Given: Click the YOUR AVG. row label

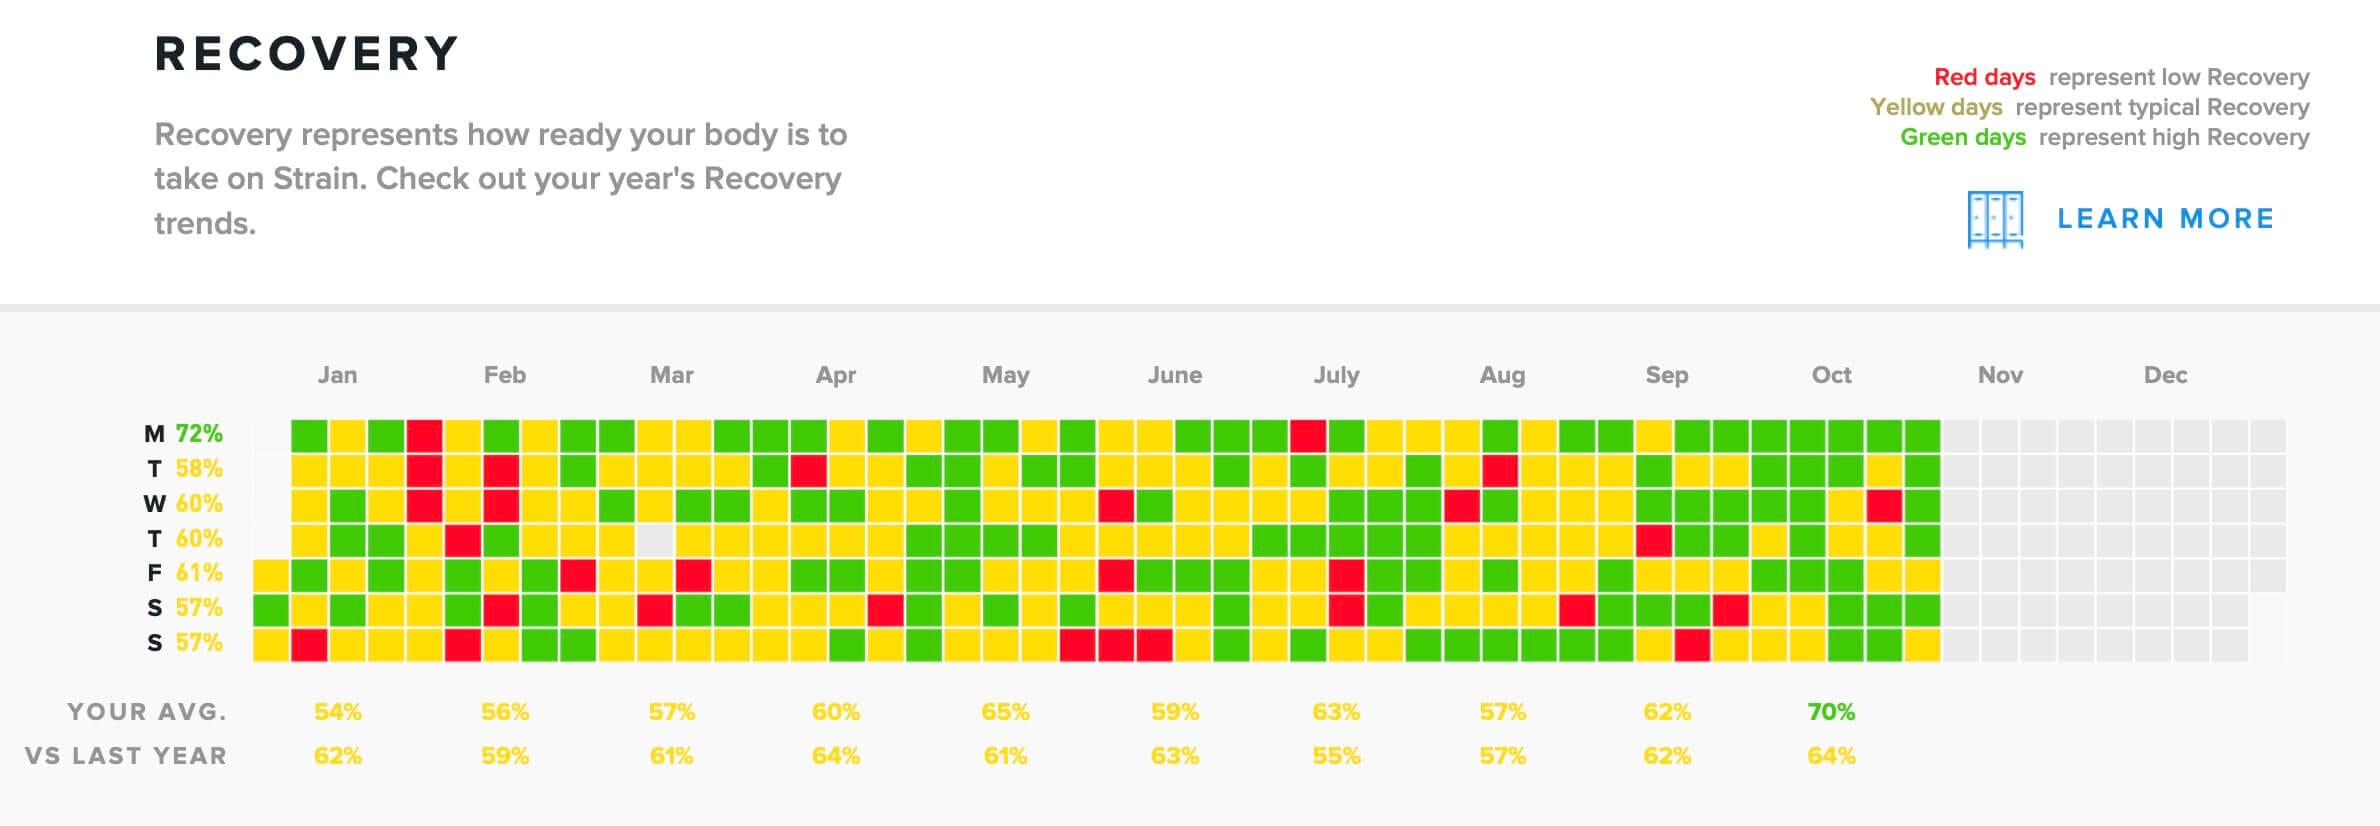Looking at the screenshot, I should click(x=147, y=712).
